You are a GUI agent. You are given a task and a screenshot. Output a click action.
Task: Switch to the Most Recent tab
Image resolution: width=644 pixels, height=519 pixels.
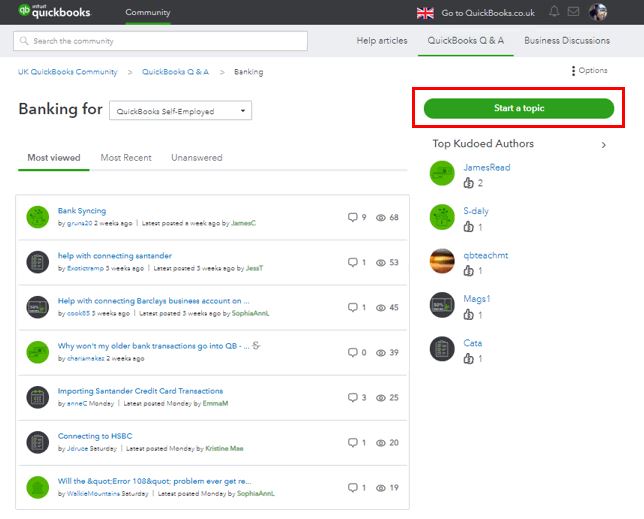[126, 158]
